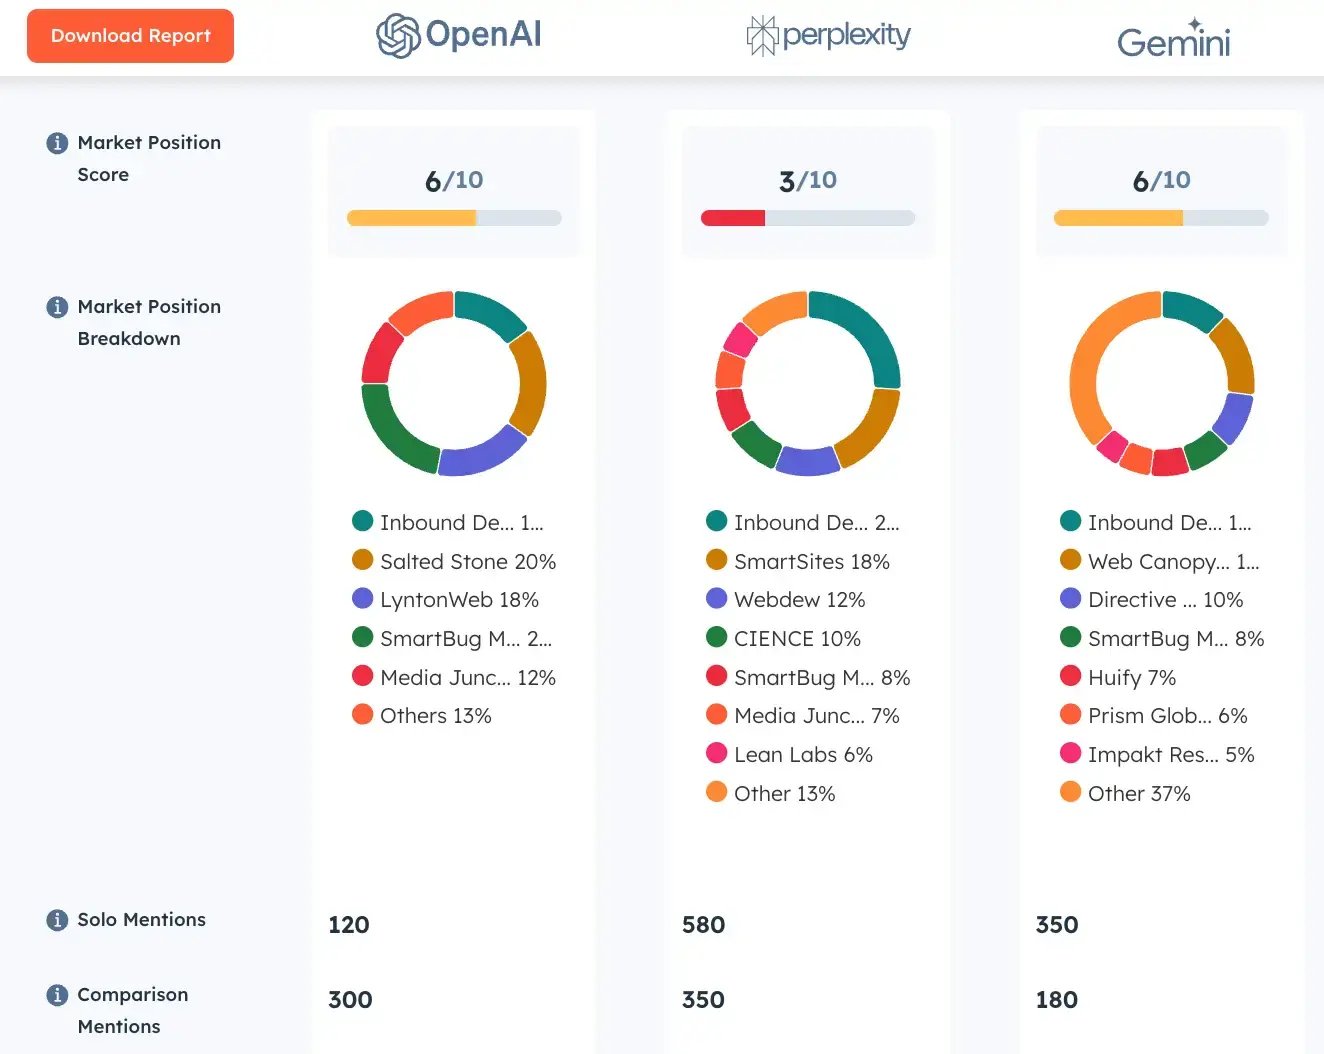Click Web Canopy... legend label
This screenshot has width=1324, height=1054.
(x=1174, y=562)
